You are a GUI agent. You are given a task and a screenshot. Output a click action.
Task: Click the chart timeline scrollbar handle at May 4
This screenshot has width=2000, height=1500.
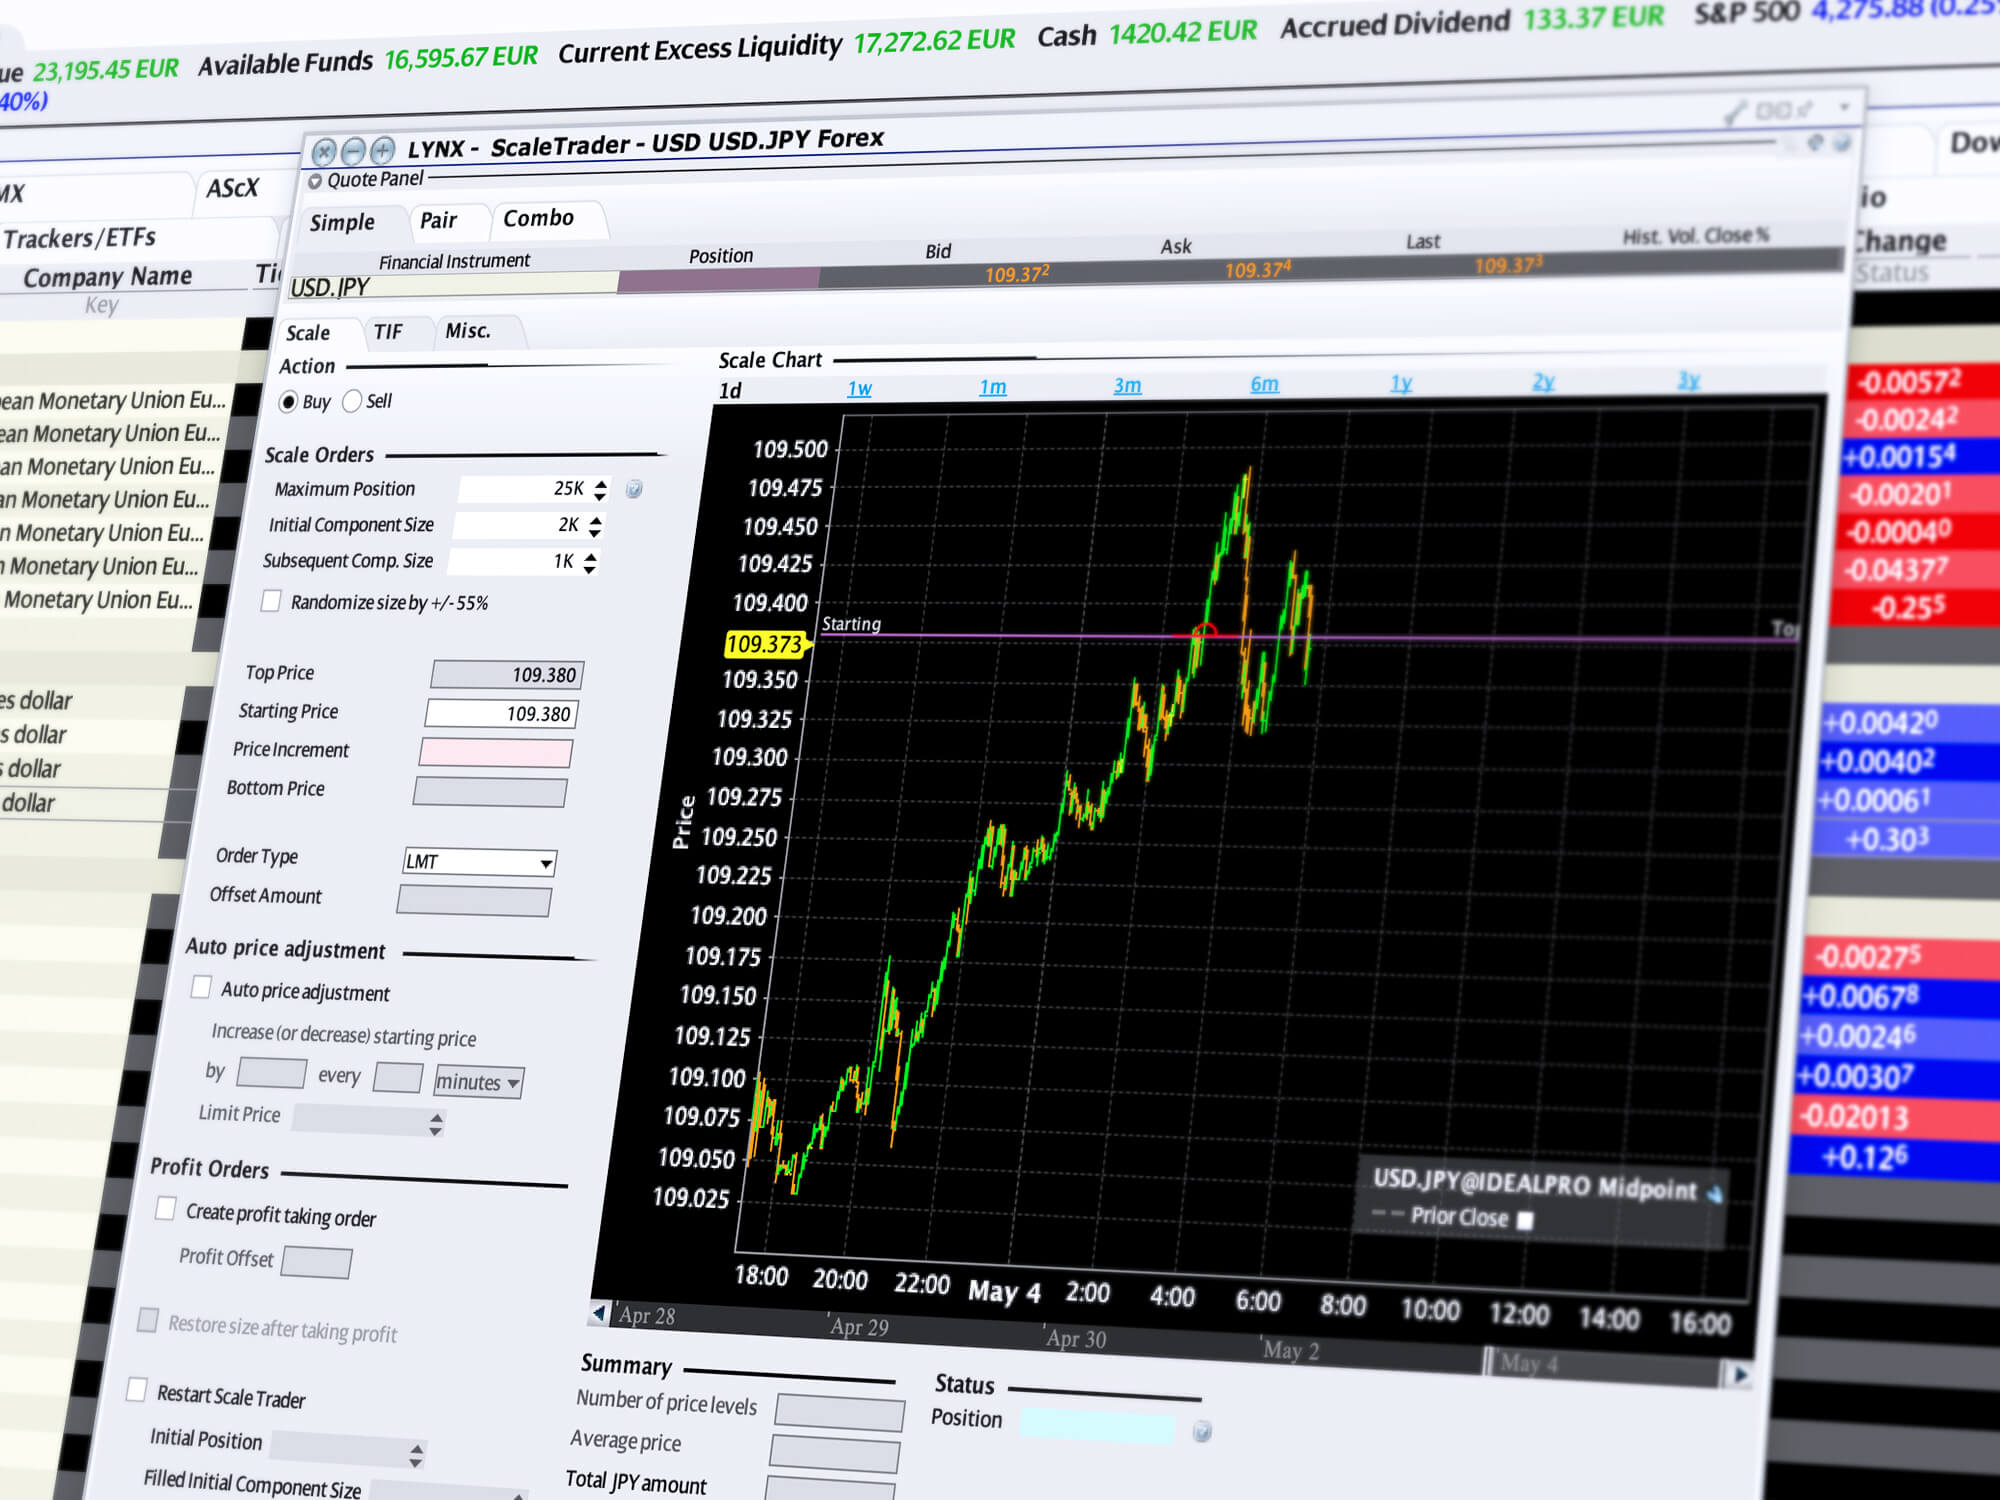[x=1490, y=1360]
